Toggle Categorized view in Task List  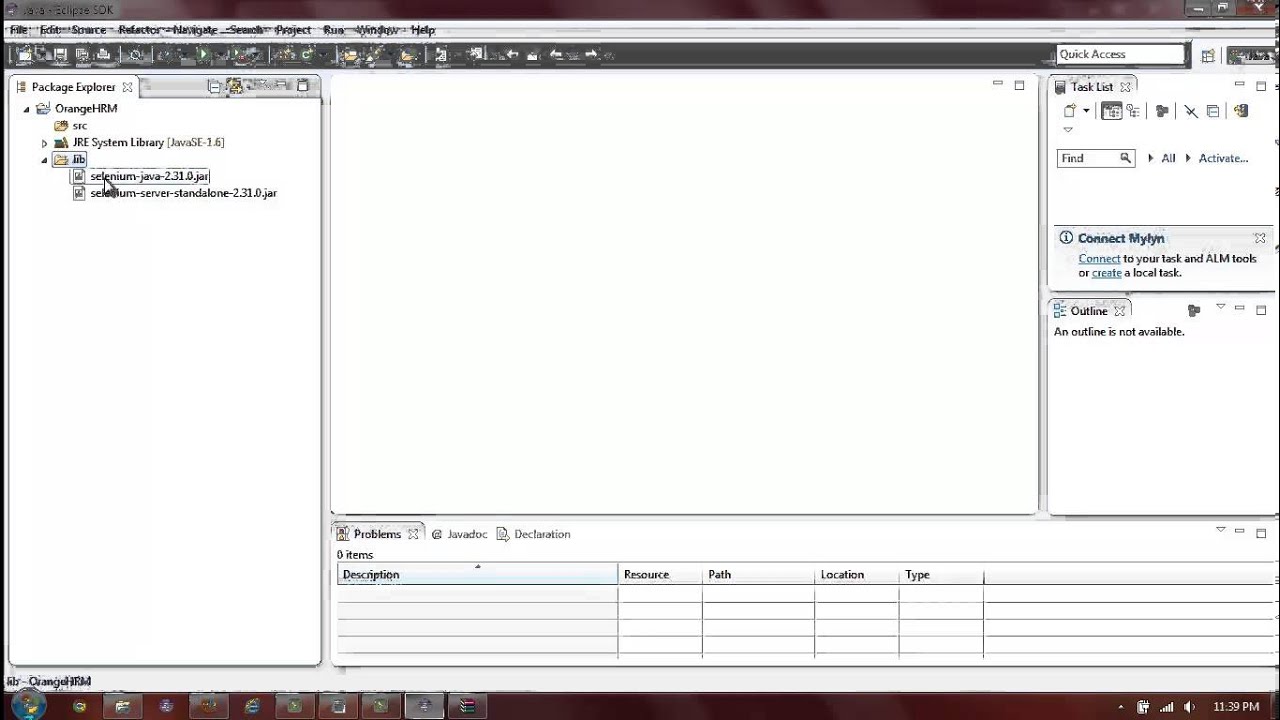tap(1111, 111)
